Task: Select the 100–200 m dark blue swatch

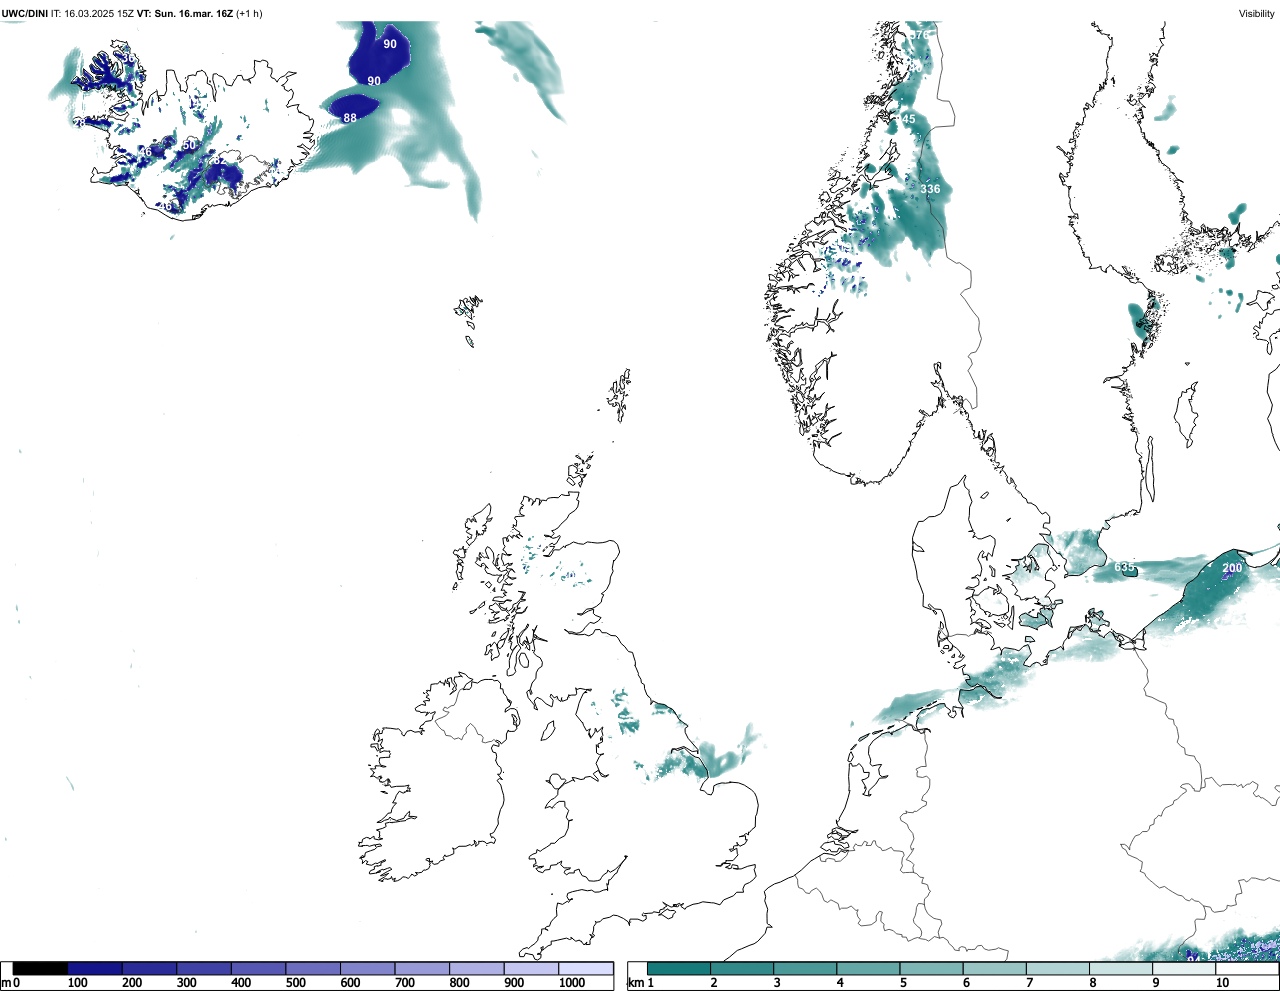Action: [95, 968]
